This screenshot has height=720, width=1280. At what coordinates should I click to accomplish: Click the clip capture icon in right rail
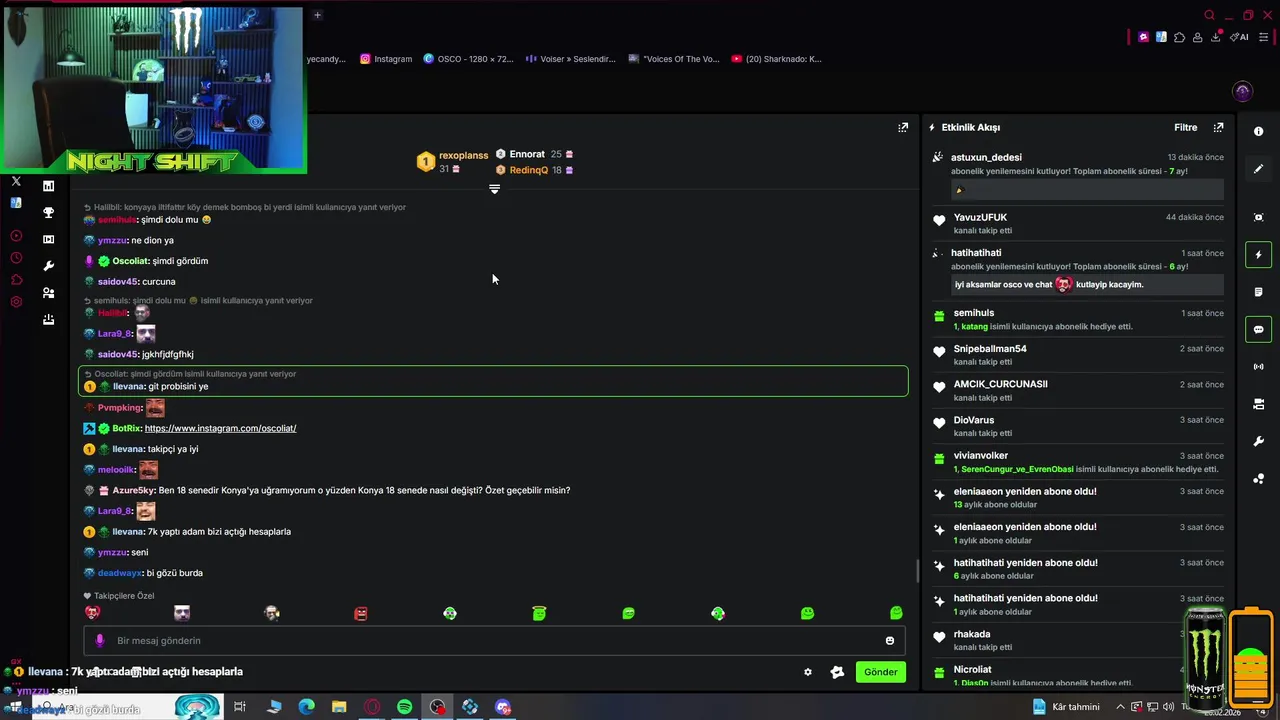click(1258, 217)
